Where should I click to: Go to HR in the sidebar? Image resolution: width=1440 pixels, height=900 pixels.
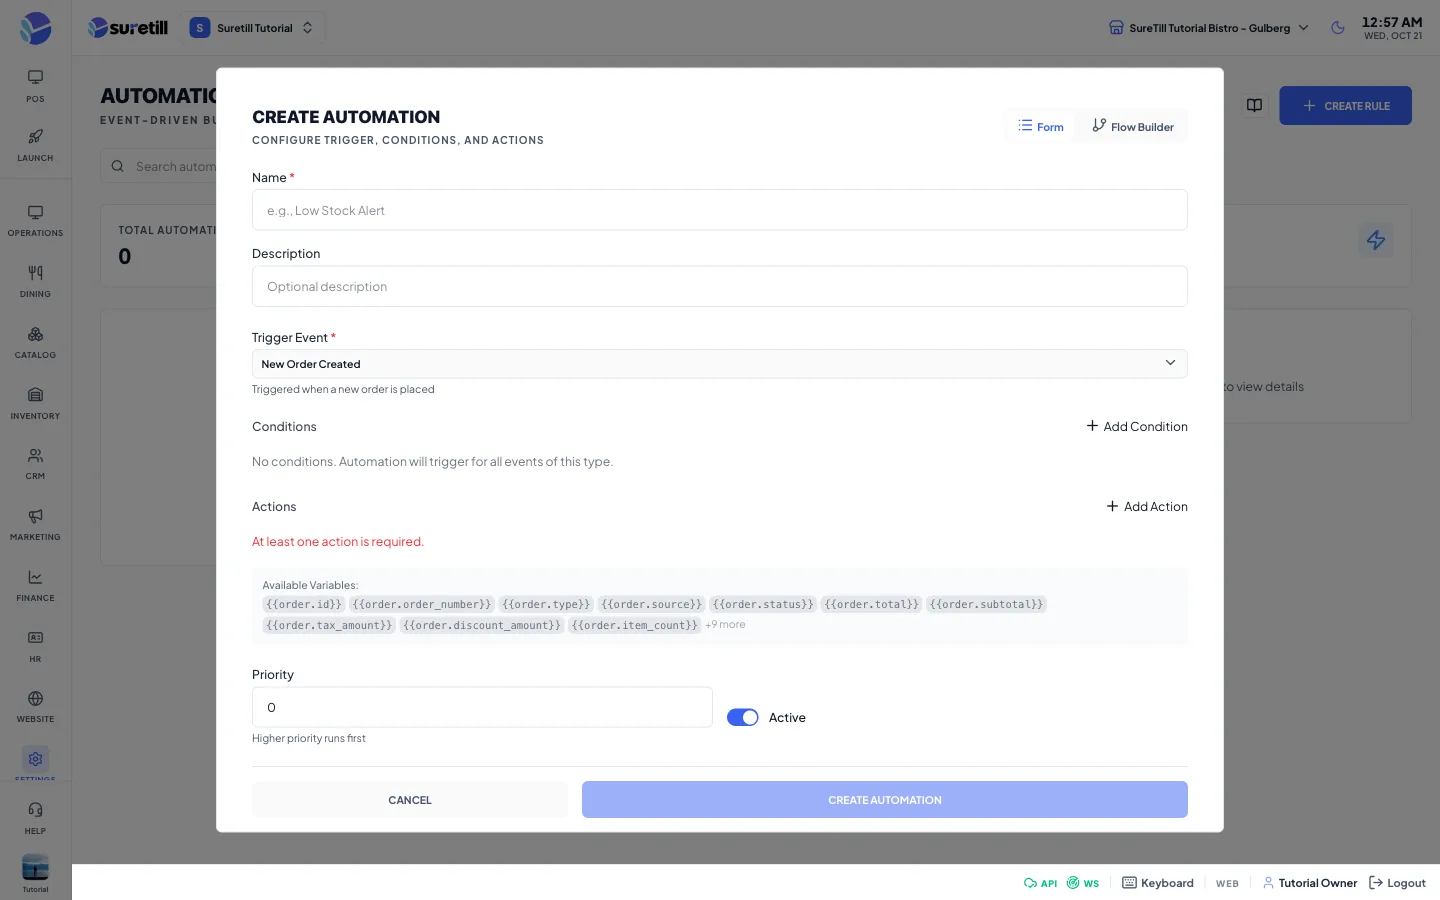point(35,647)
